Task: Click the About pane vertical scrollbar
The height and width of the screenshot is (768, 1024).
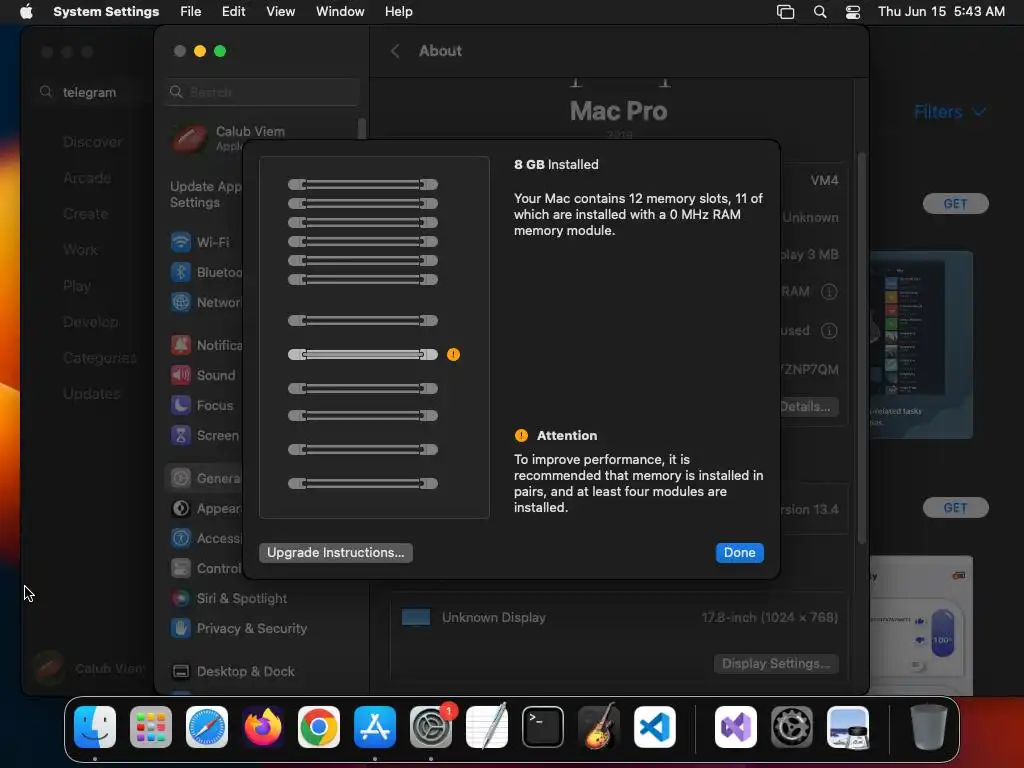Action: point(862,347)
